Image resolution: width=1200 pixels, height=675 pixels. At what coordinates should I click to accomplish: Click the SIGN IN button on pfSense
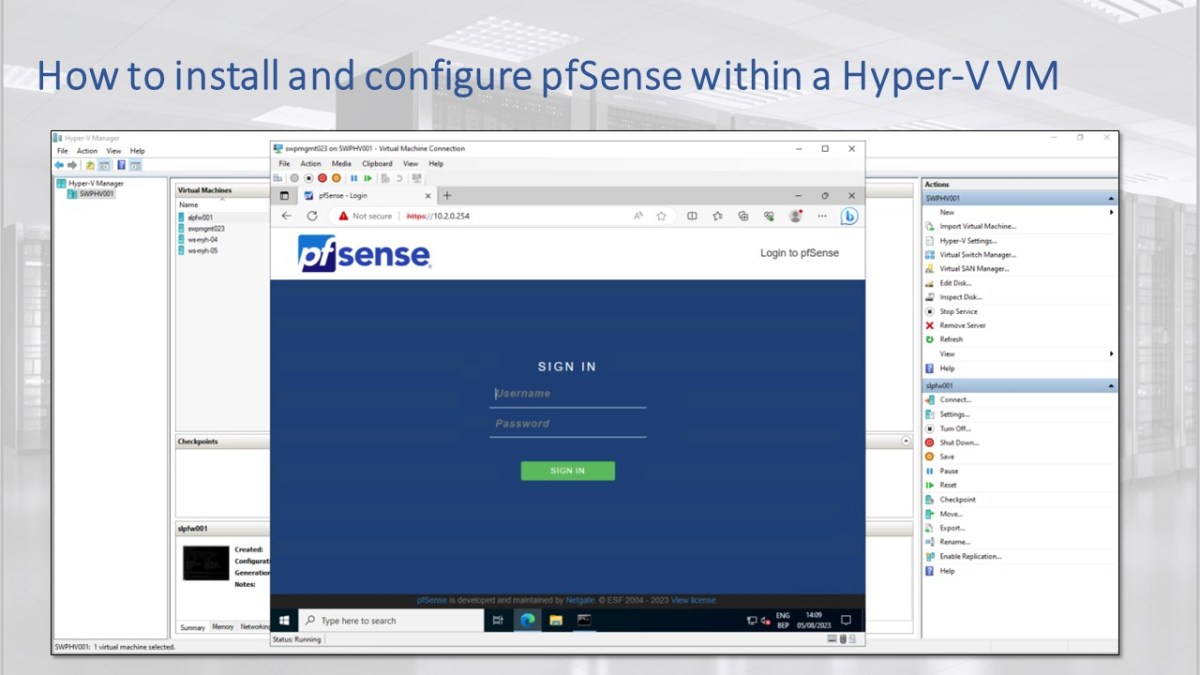[x=567, y=470]
